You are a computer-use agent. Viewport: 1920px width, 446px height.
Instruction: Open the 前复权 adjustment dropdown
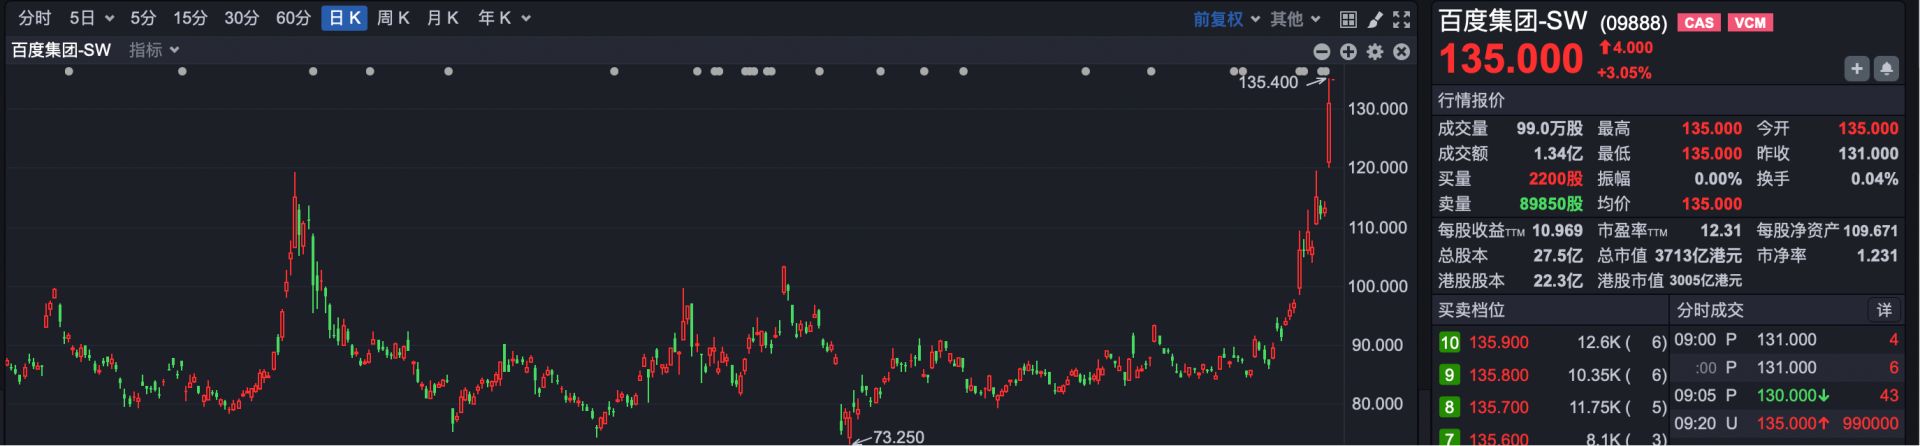(x=1225, y=19)
